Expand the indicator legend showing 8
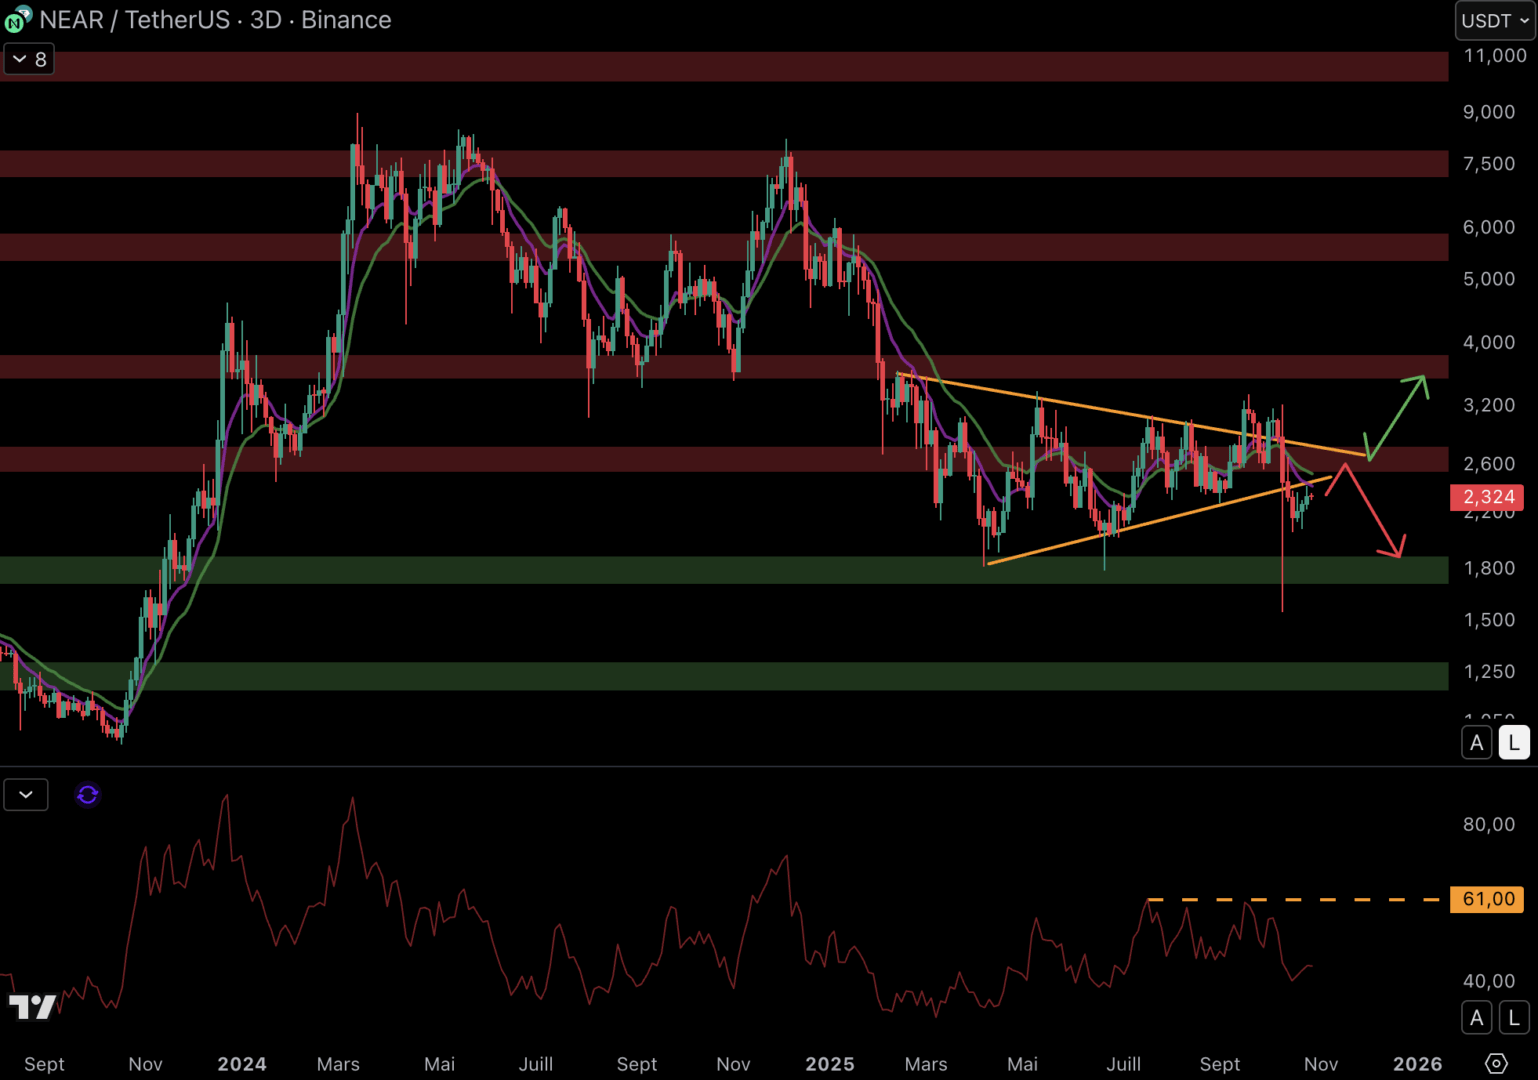Screen dimensions: 1538x1080 [x=28, y=58]
